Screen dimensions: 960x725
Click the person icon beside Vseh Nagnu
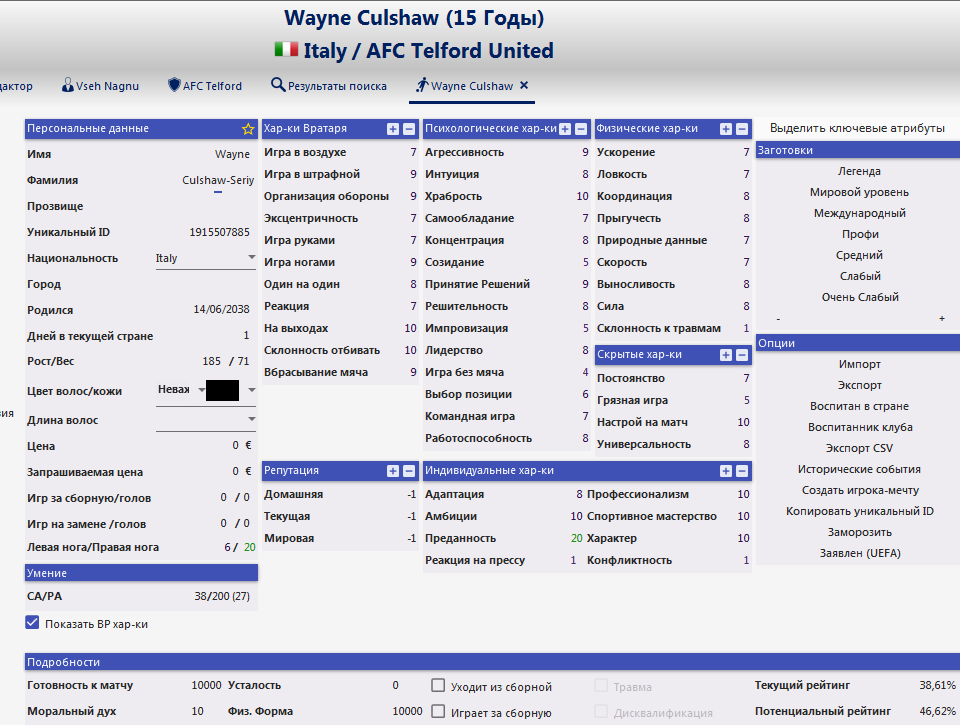coord(67,85)
